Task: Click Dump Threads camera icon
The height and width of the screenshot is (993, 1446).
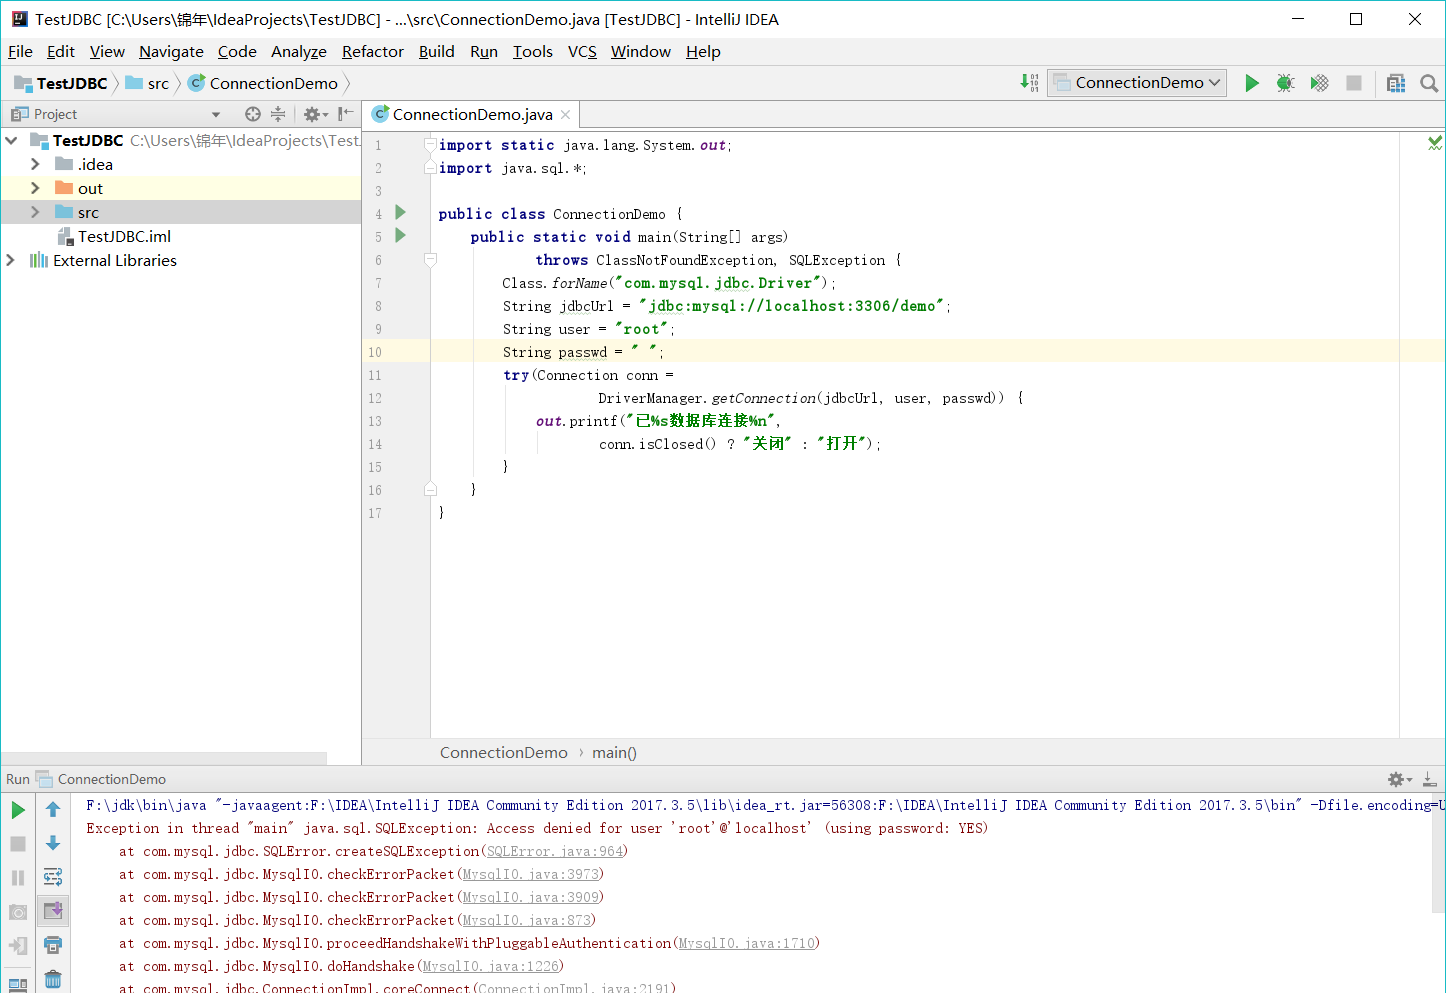Action: pyautogui.click(x=18, y=912)
